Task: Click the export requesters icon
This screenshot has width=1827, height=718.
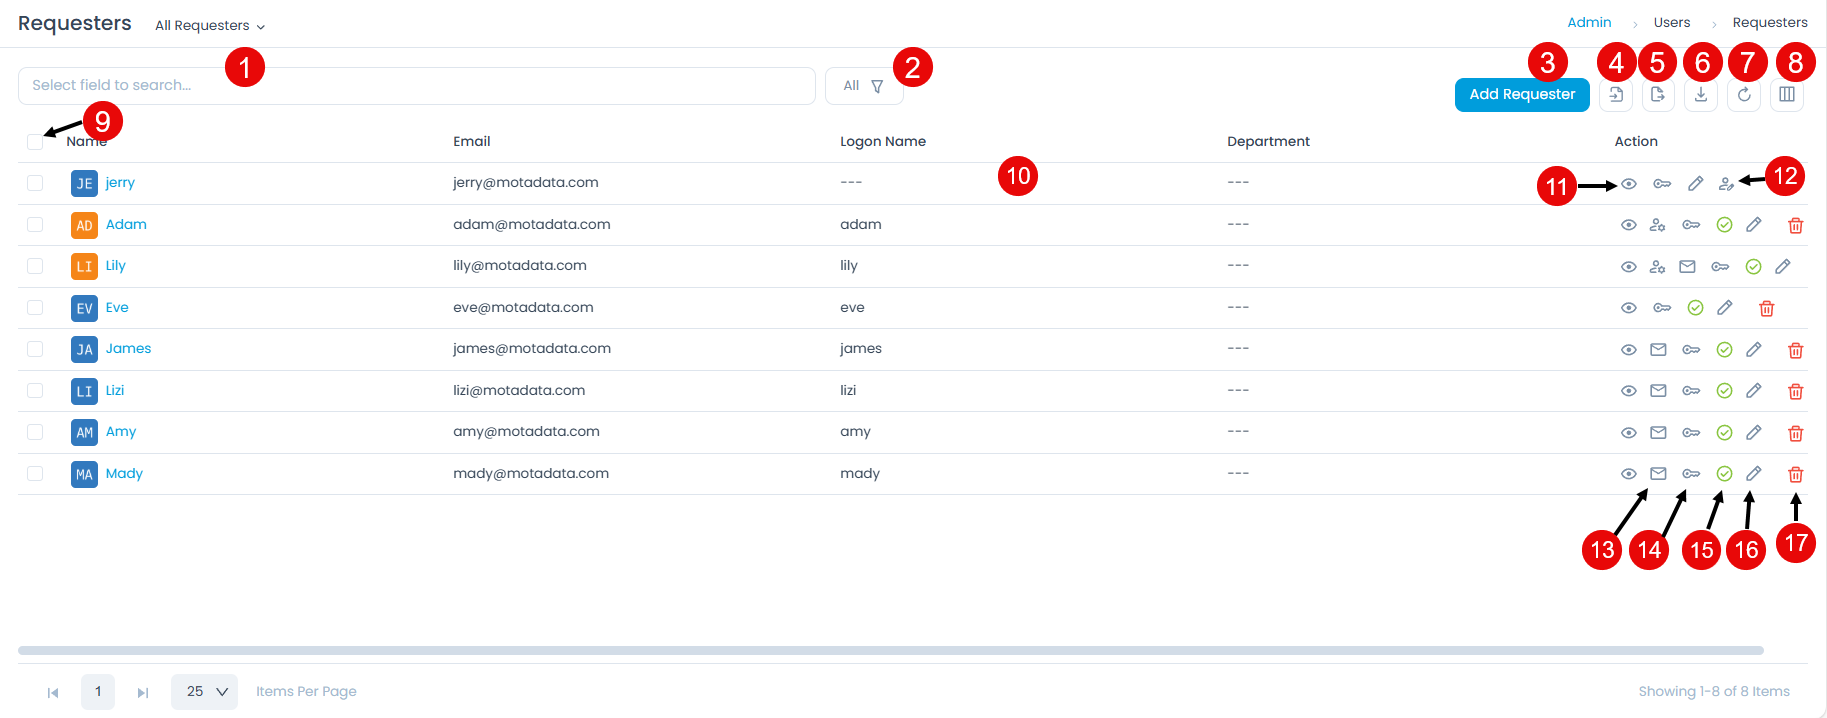Action: coord(1658,95)
